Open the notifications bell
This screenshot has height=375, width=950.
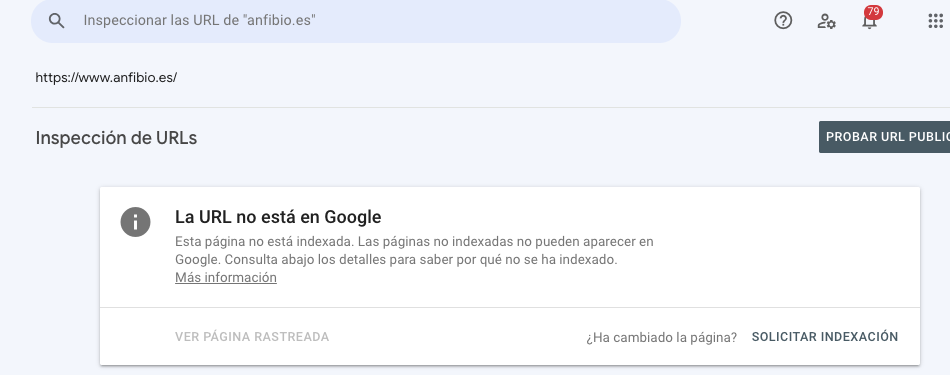coord(869,22)
